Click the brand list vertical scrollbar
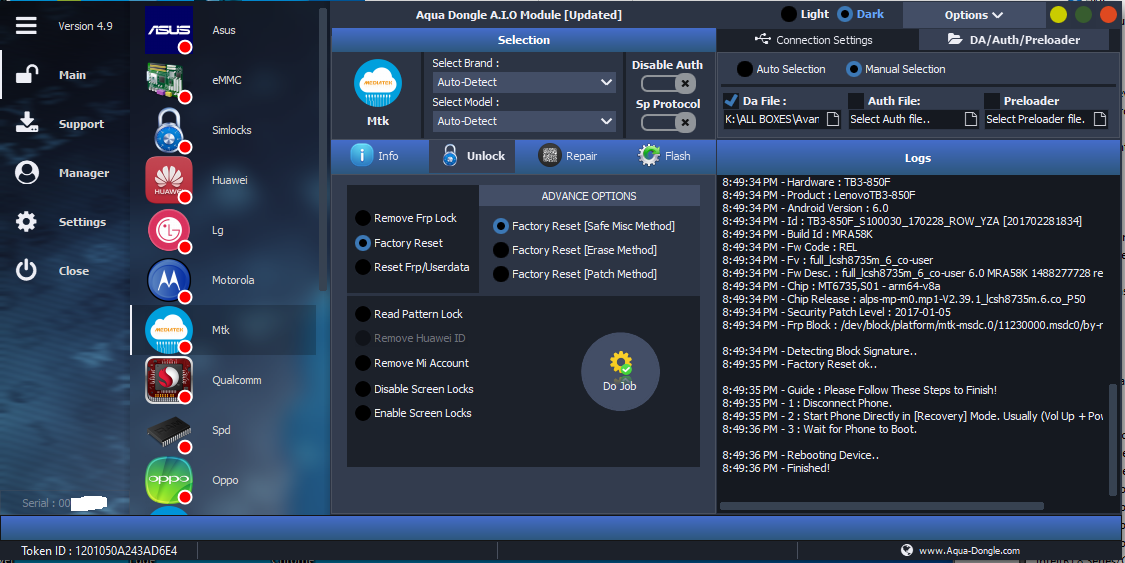The height and width of the screenshot is (563, 1125). [x=322, y=149]
